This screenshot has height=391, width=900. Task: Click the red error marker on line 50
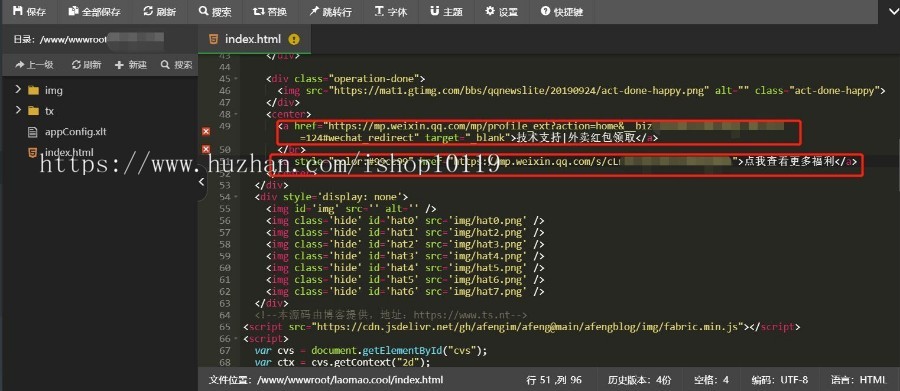(x=206, y=149)
